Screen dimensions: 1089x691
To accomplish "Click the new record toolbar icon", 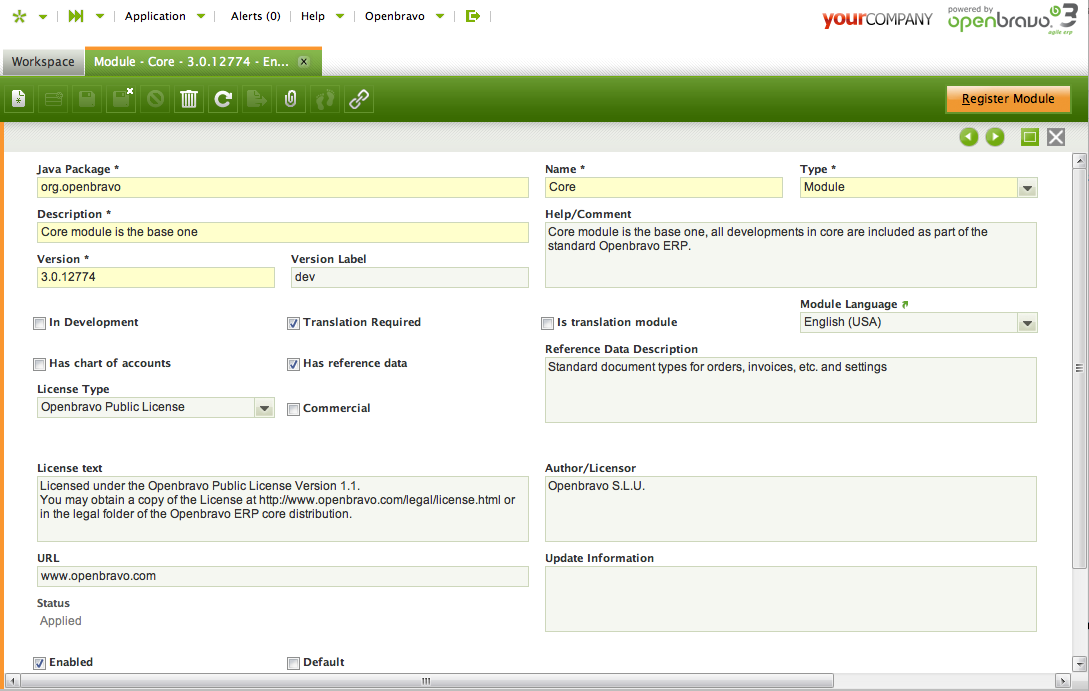I will (19, 99).
